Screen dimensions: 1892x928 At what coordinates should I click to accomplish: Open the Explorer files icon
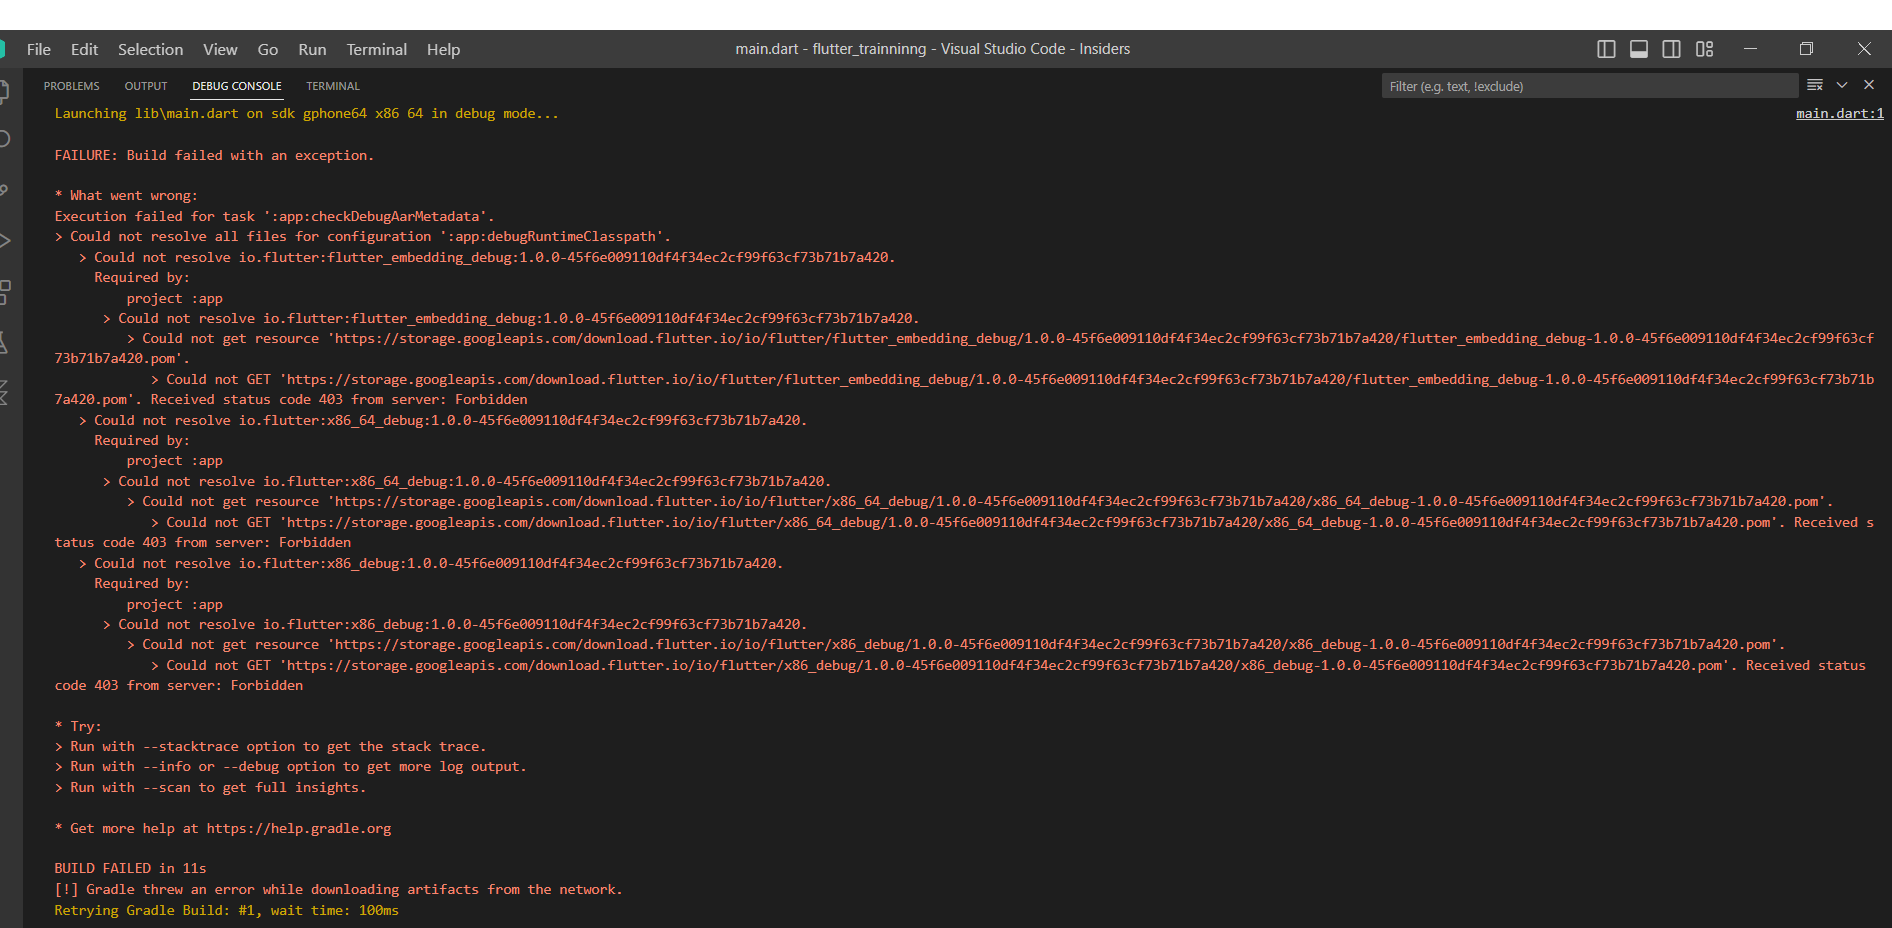click(x=5, y=92)
